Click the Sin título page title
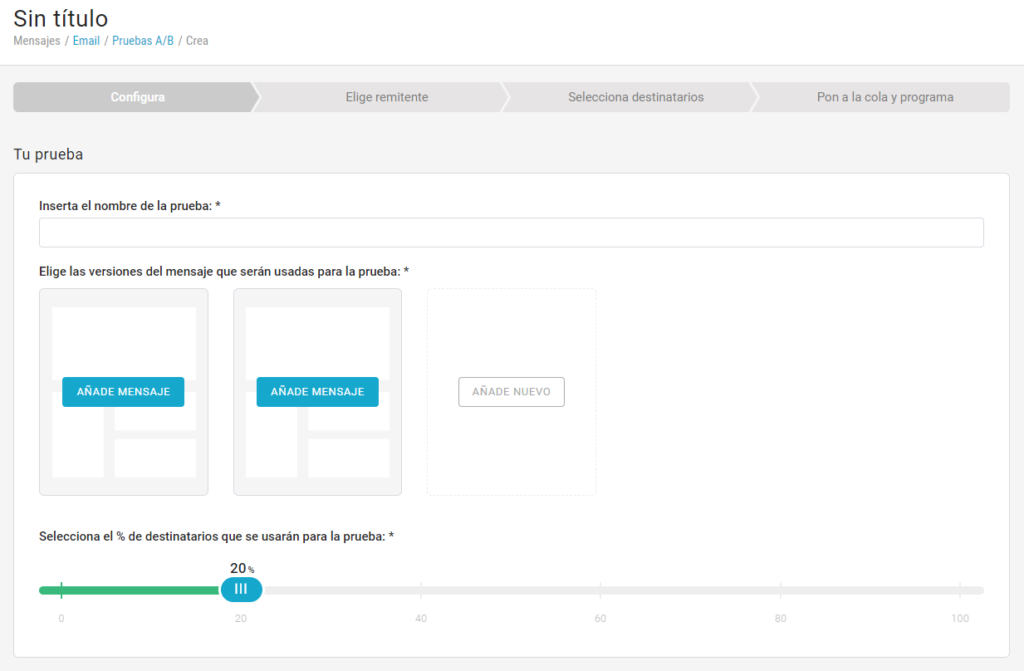 61,17
